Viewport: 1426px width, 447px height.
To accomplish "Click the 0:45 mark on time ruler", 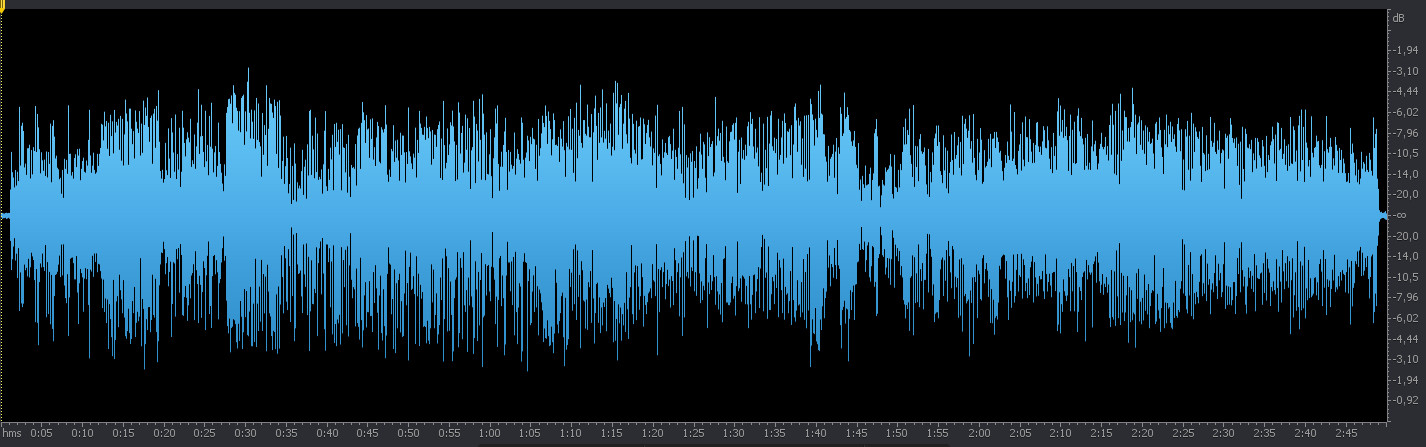I will [x=367, y=434].
